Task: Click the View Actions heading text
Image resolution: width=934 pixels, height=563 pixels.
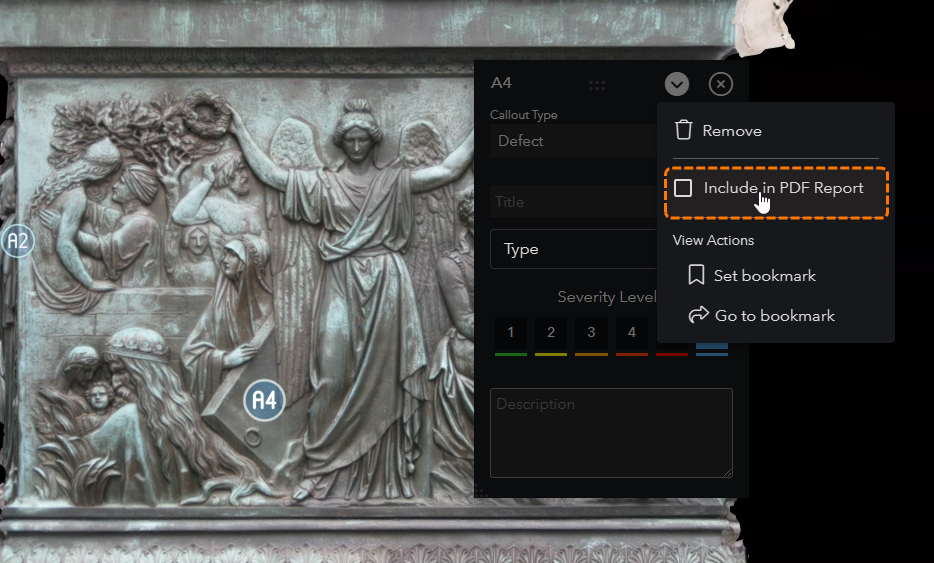Action: [713, 240]
